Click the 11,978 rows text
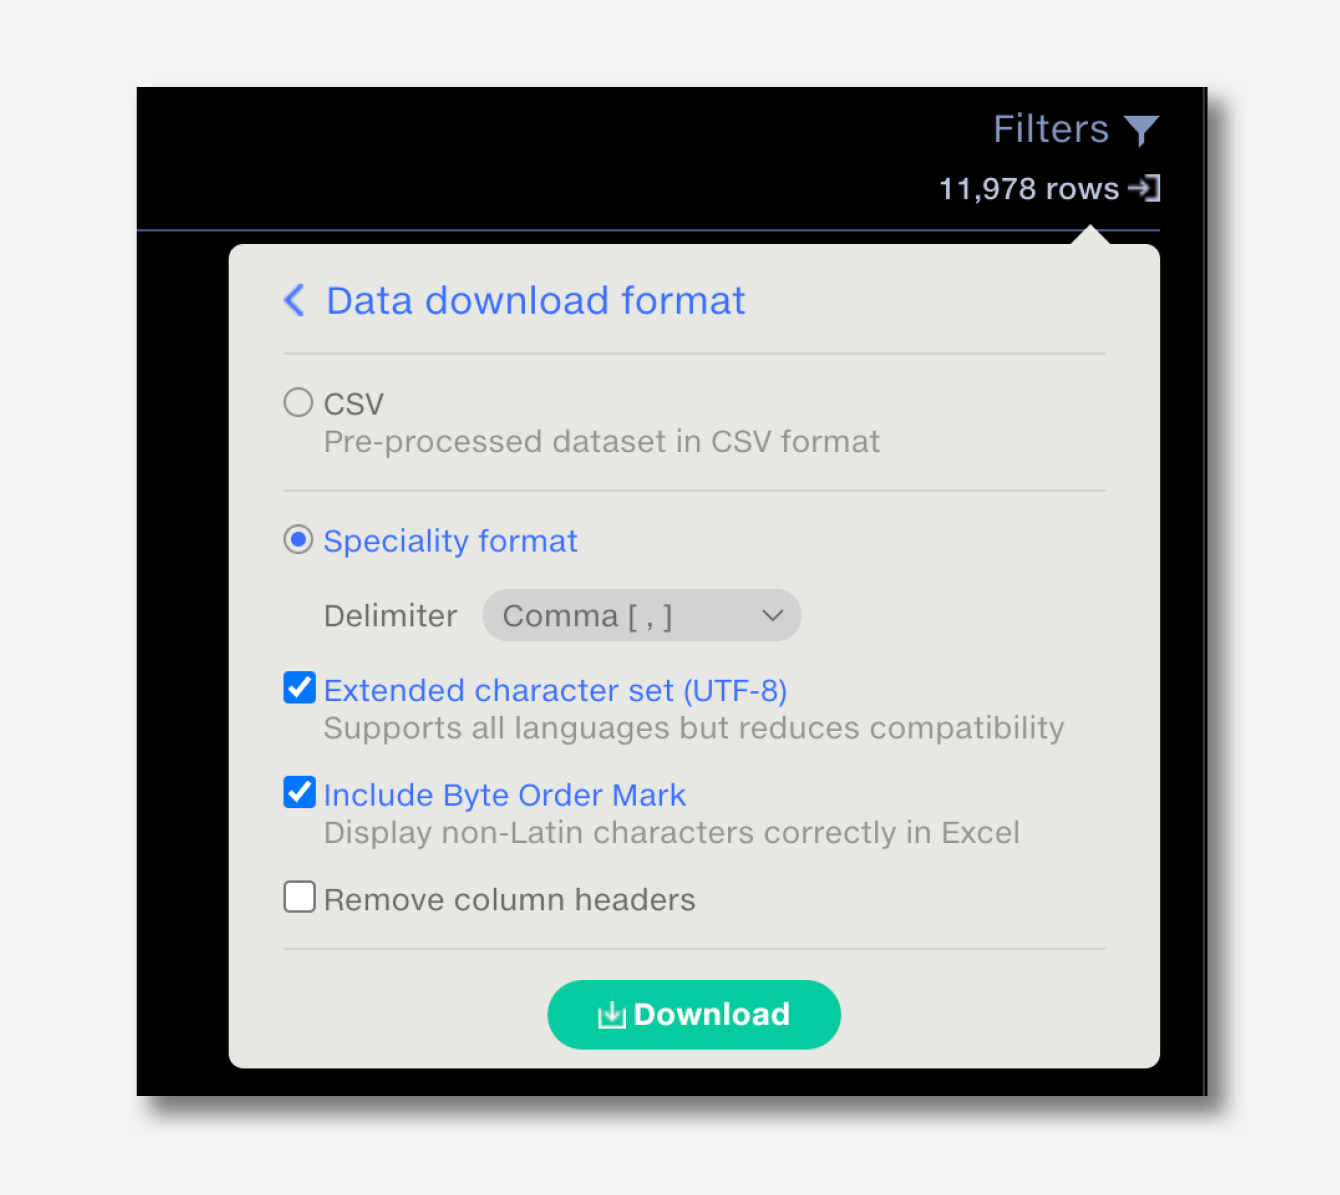 (1029, 189)
